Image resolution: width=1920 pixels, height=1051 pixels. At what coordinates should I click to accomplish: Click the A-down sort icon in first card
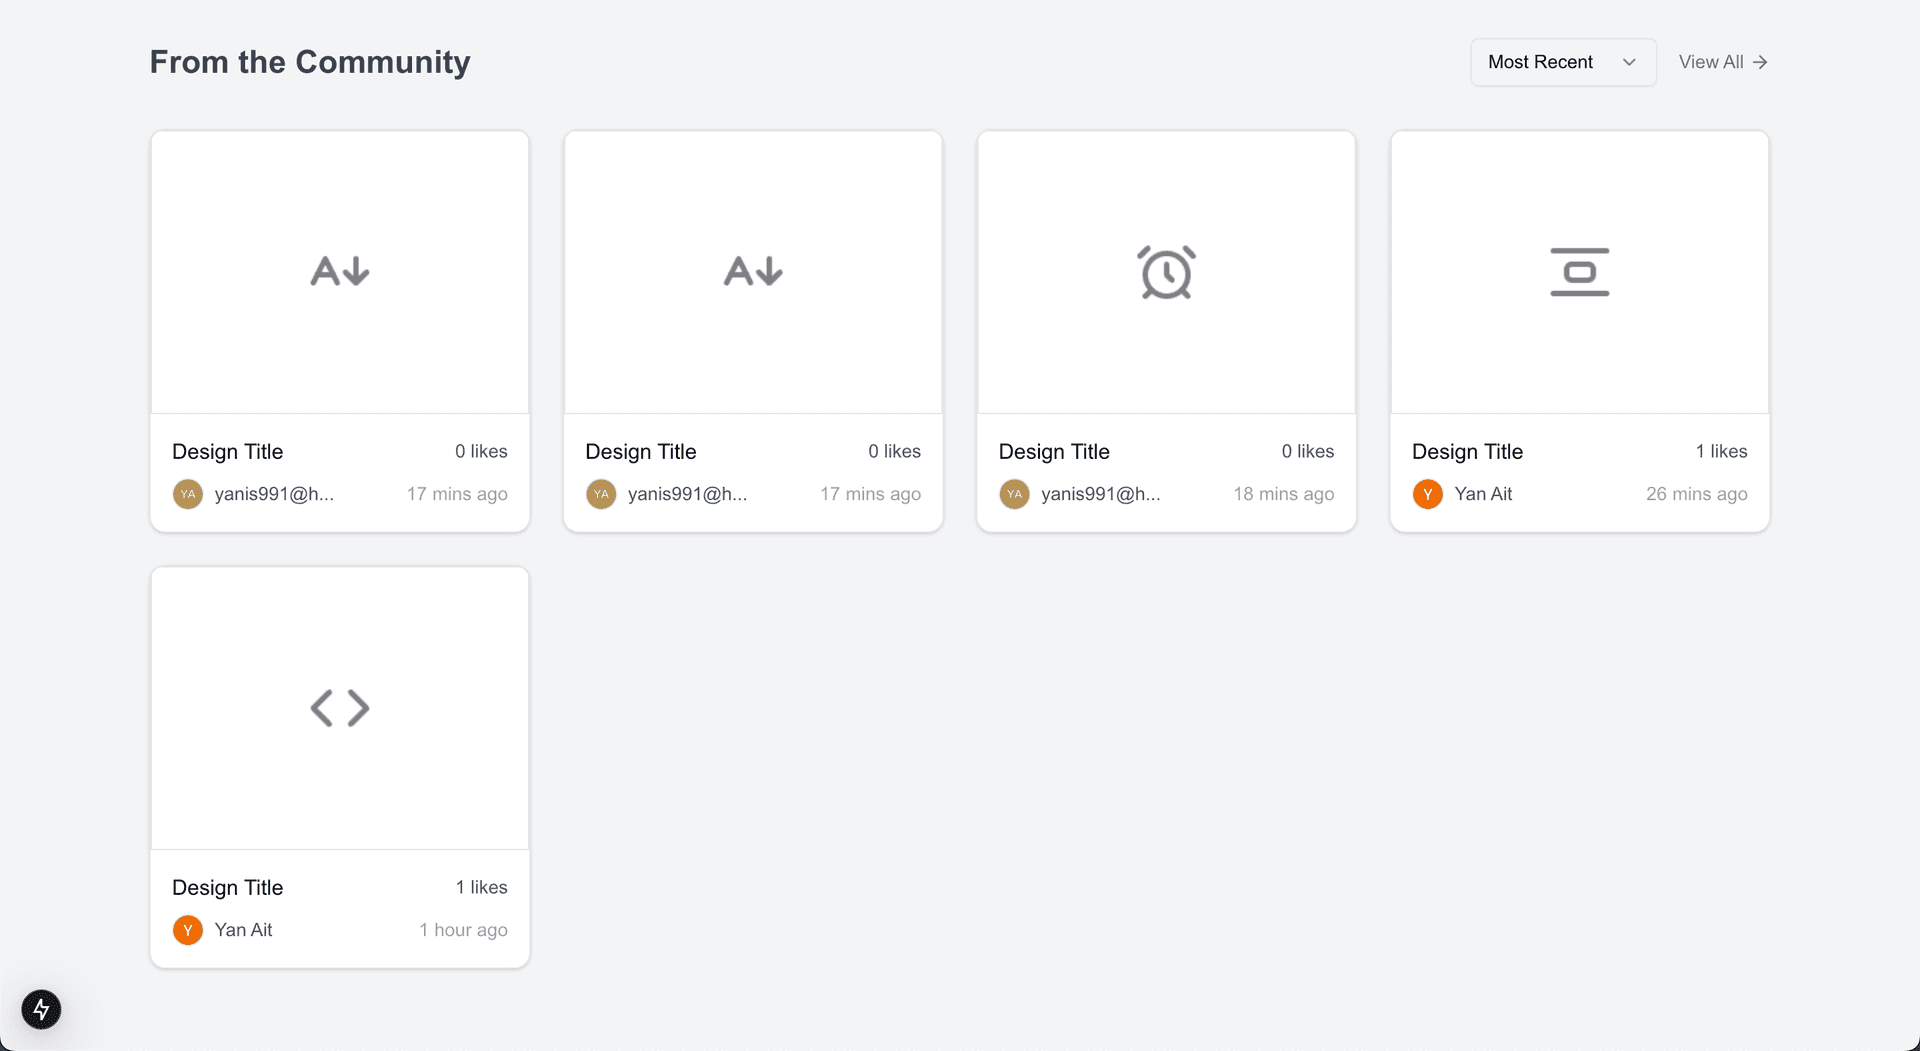point(340,271)
